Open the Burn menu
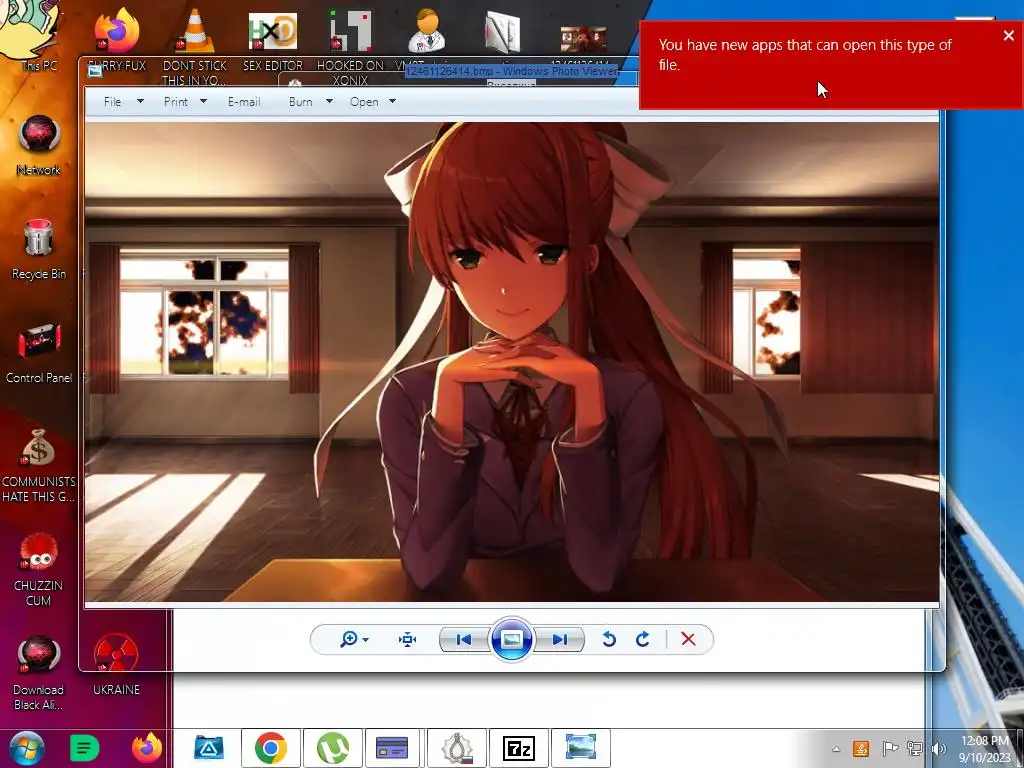1024x768 pixels. point(300,102)
